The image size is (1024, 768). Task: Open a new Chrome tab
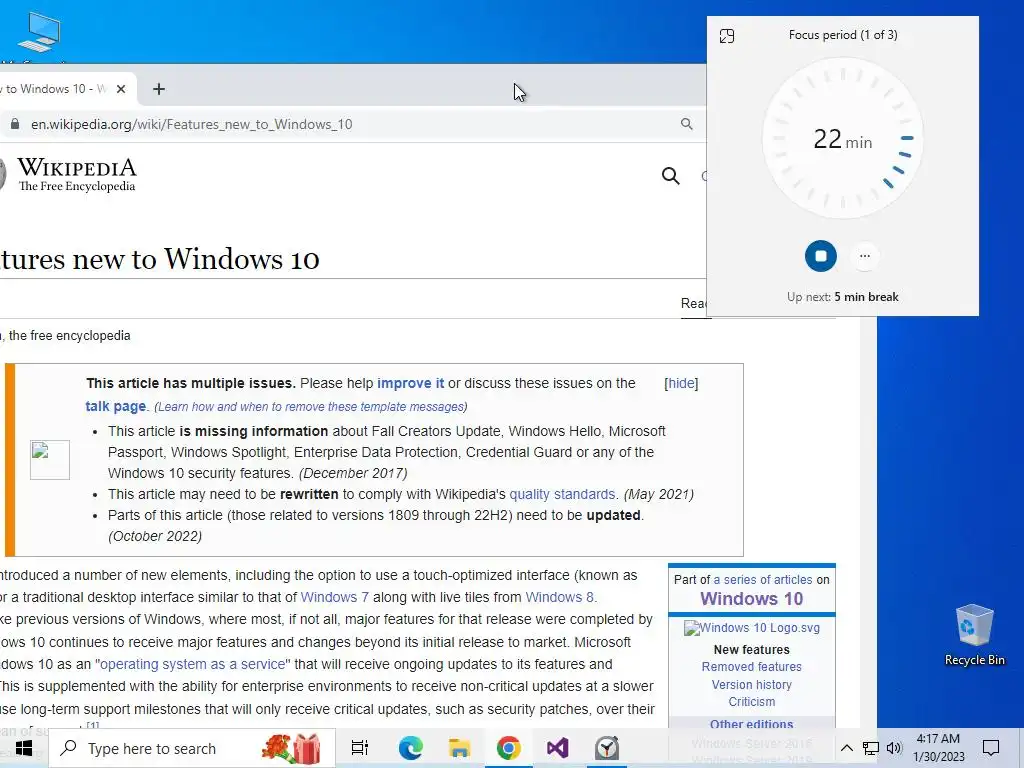pos(159,89)
